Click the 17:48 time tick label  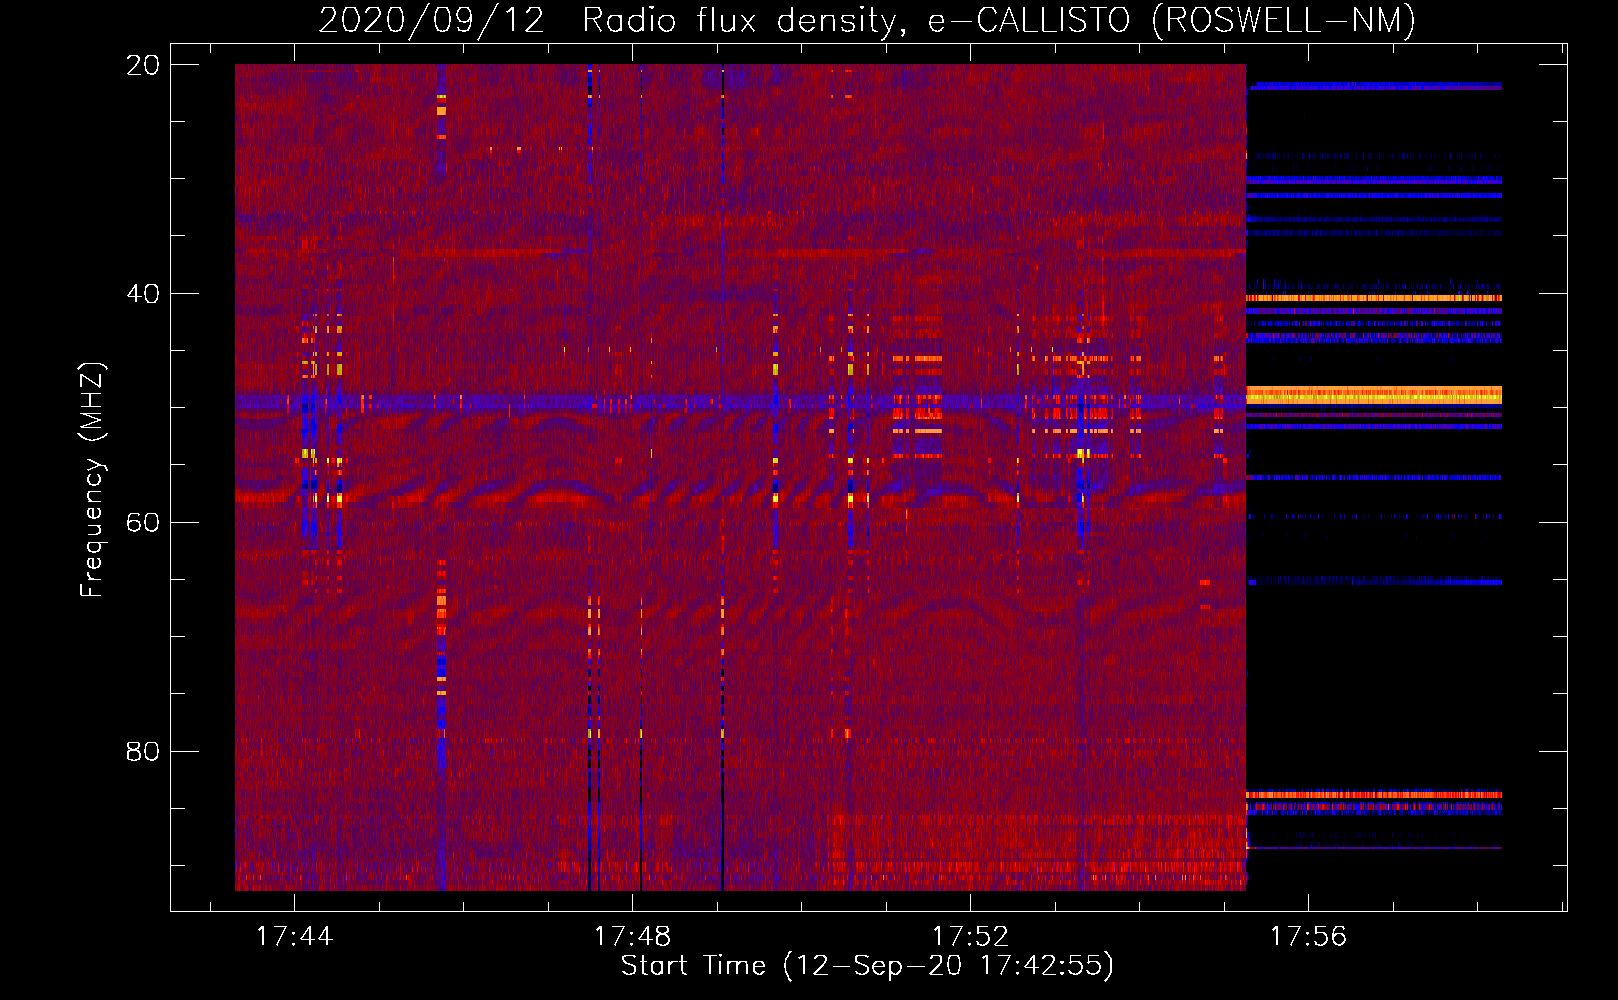(x=632, y=937)
